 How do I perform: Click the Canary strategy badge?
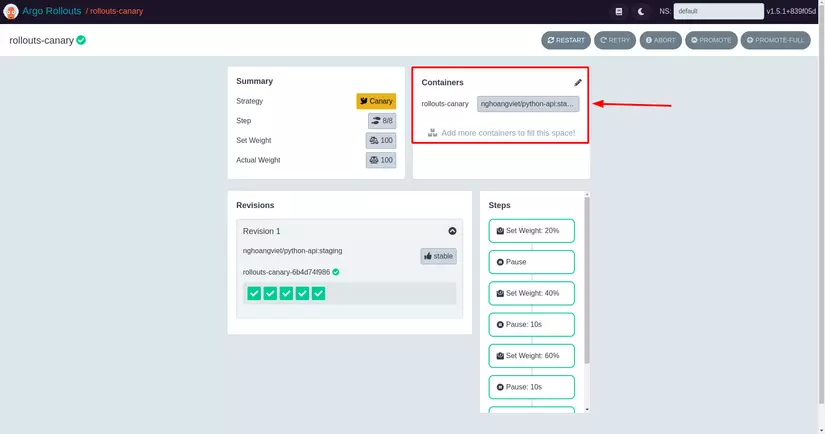(376, 101)
